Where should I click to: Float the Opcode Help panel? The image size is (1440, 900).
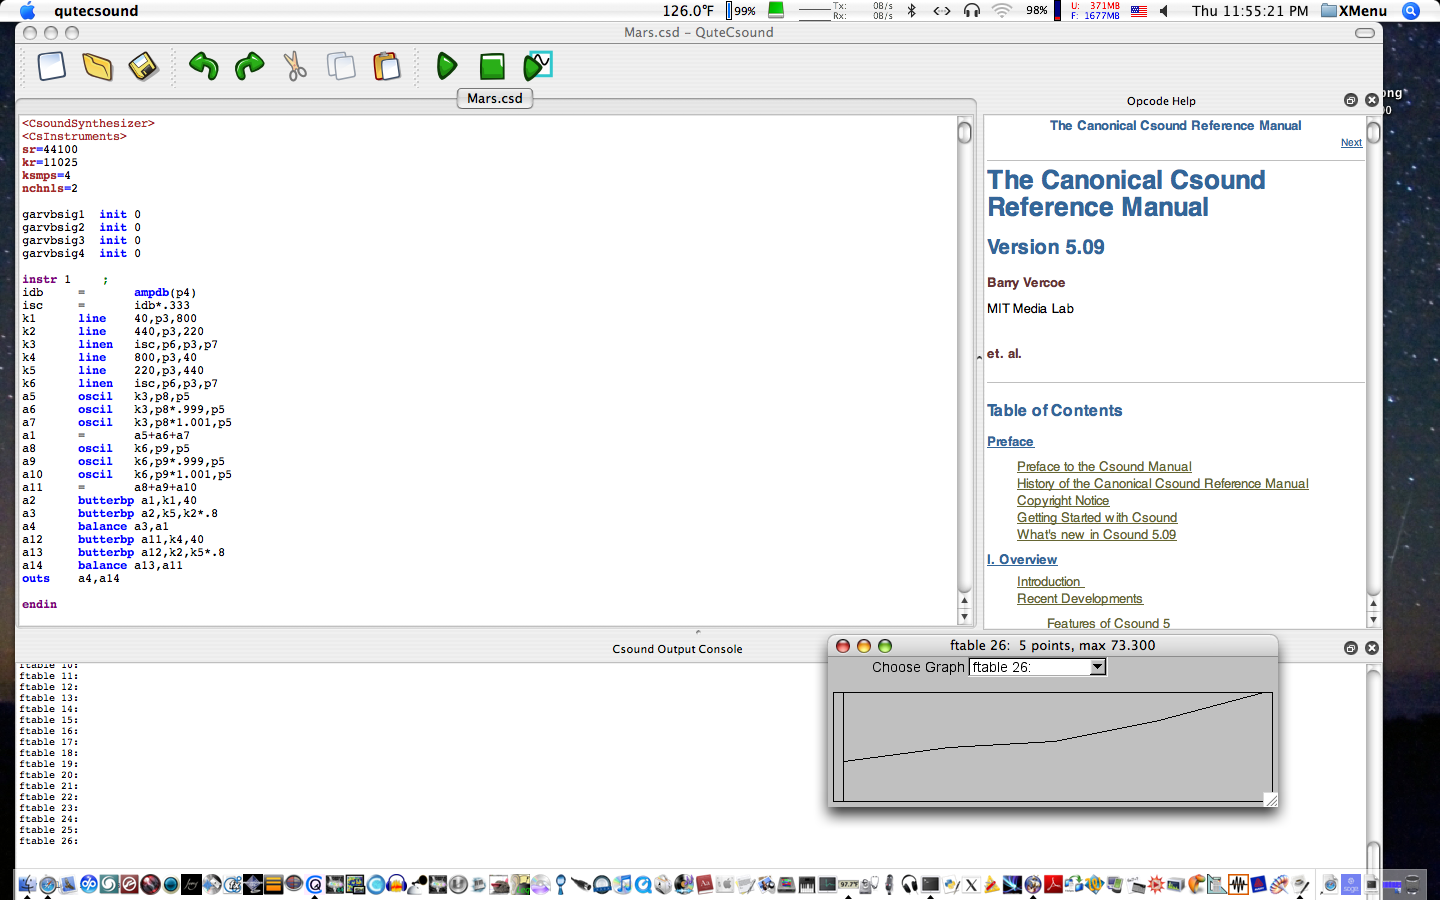[1351, 100]
